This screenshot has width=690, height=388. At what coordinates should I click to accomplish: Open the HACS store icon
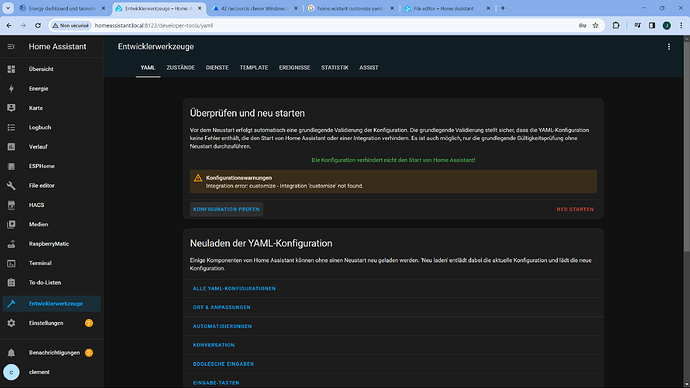pyautogui.click(x=11, y=205)
